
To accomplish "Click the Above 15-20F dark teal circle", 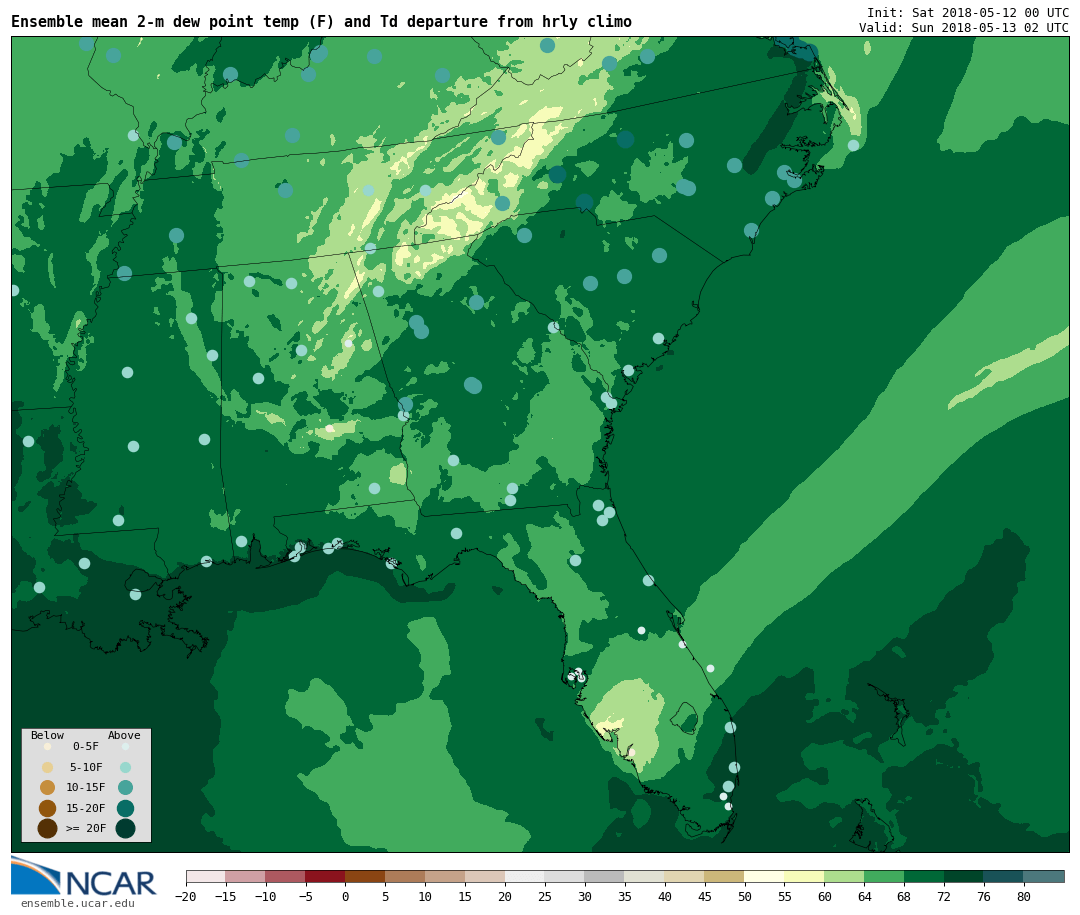I will (125, 808).
